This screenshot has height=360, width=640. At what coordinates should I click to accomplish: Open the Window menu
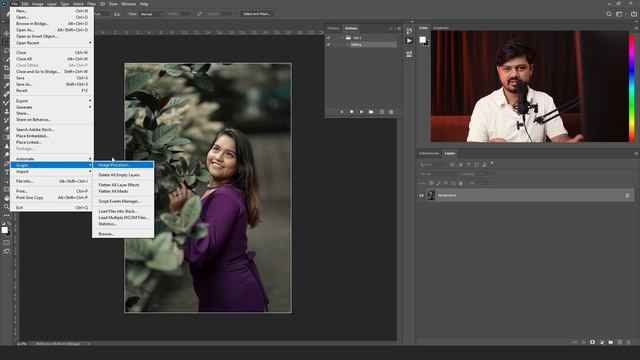click(128, 4)
